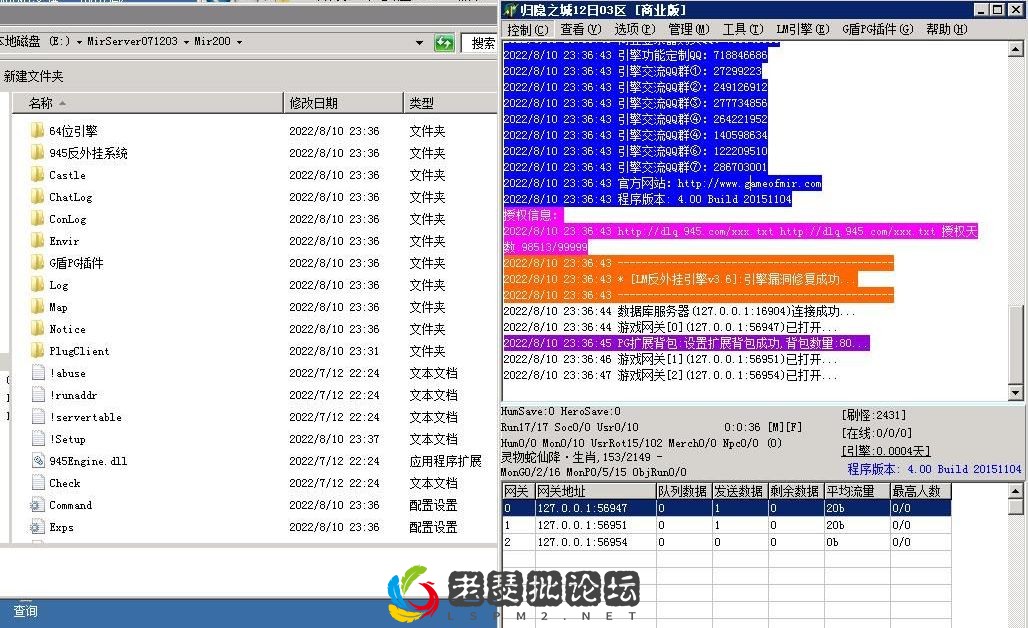Select gateway row 127.0.0.1:56947
Viewport: 1028px width, 628px height.
(726, 508)
